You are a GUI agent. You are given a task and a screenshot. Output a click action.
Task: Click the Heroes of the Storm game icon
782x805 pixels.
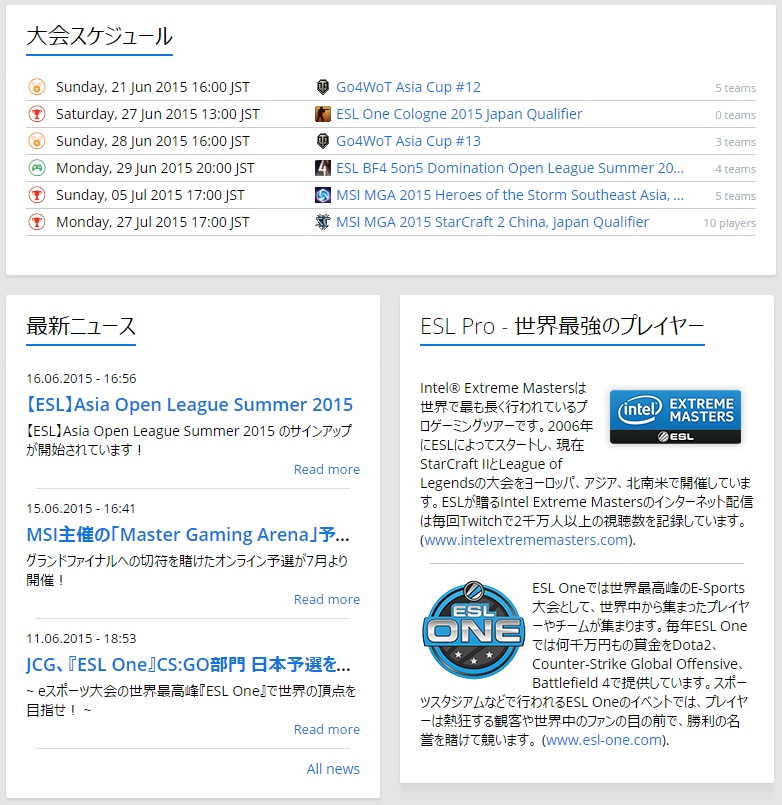click(322, 195)
